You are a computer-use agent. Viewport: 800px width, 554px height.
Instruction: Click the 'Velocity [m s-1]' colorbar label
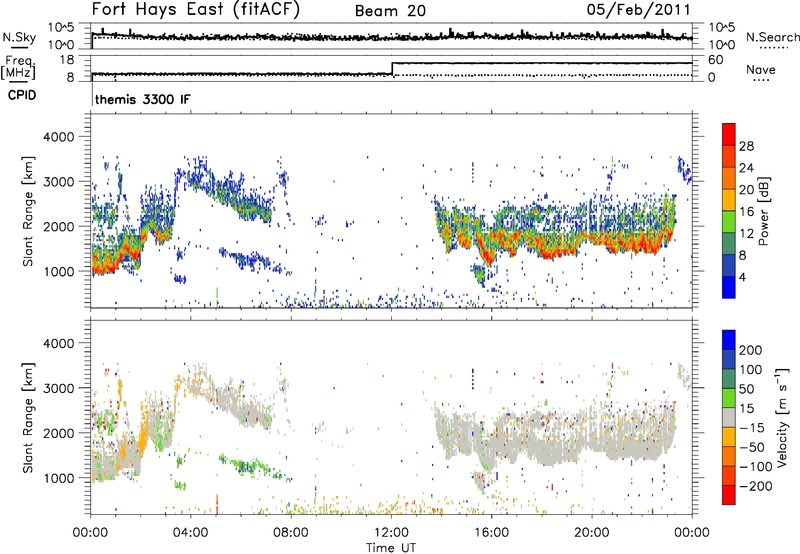(782, 417)
